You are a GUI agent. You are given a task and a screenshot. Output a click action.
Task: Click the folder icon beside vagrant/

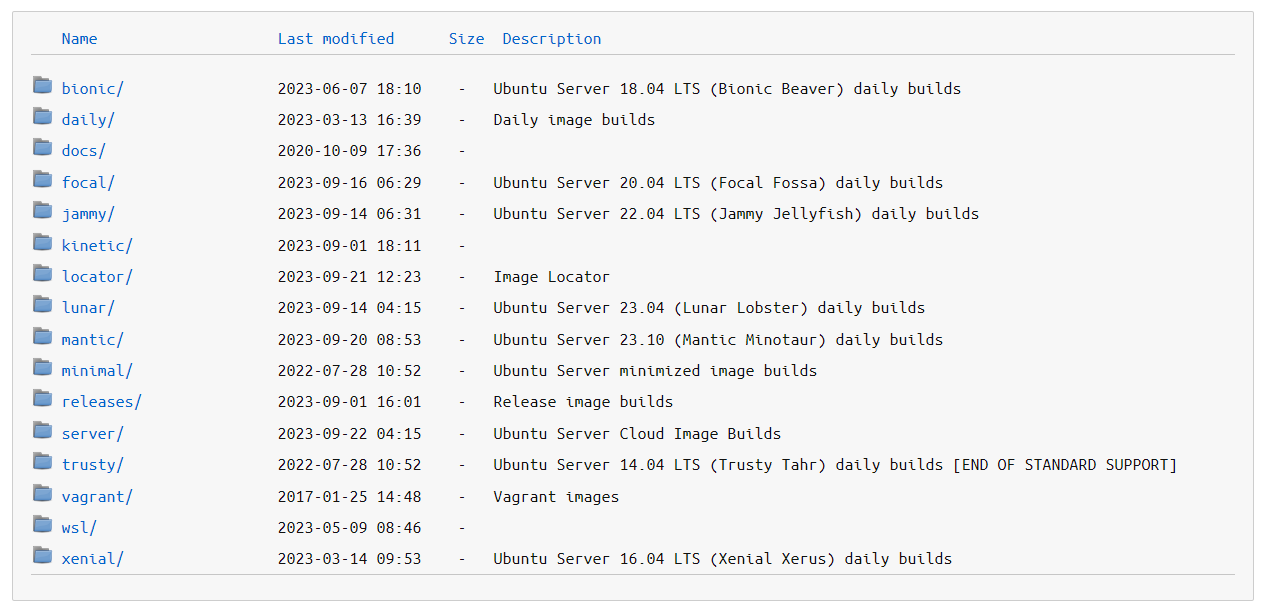tap(42, 493)
